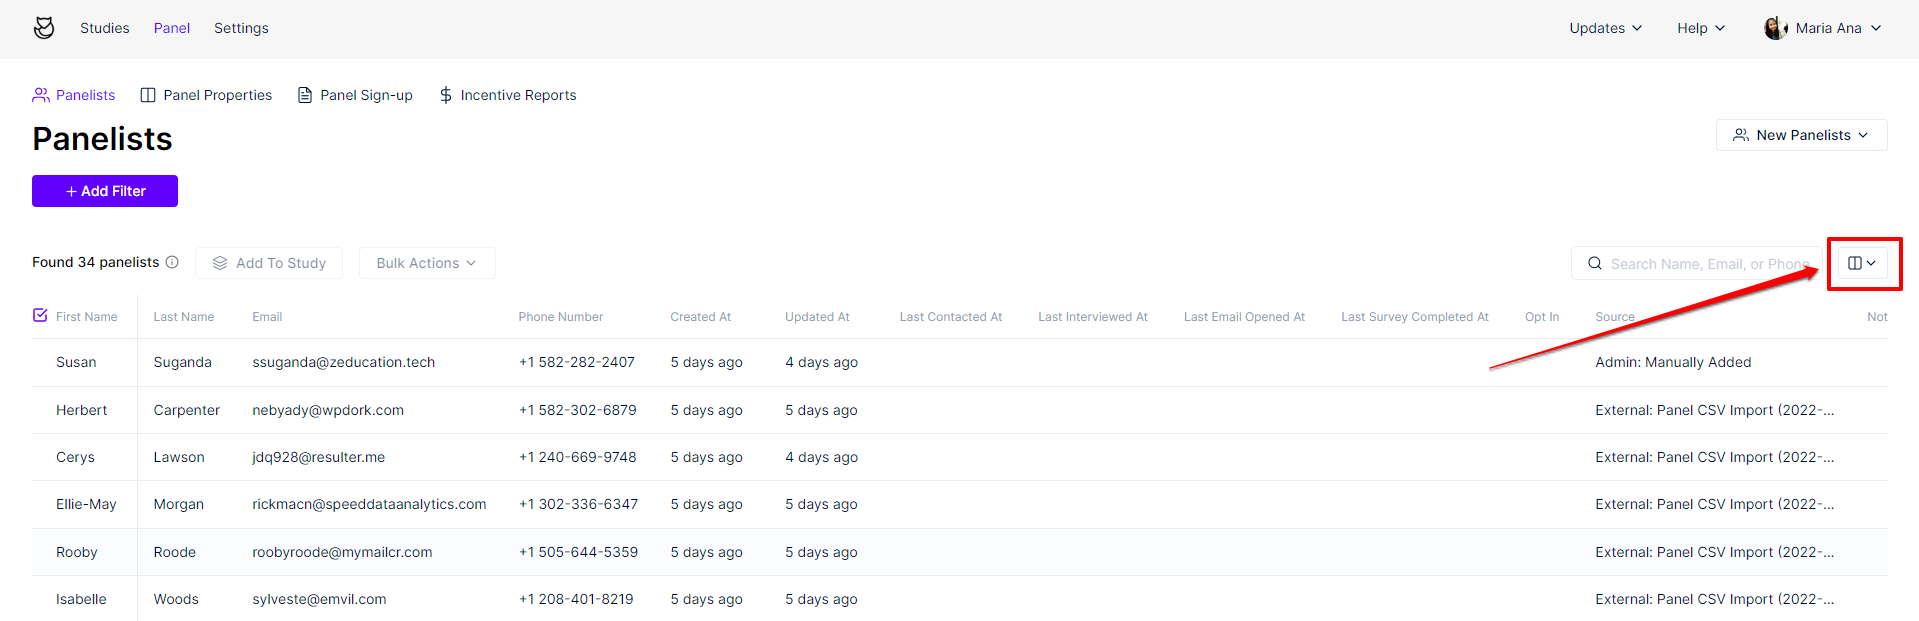This screenshot has width=1919, height=621.
Task: Click email jdq928@resulter.me
Action: pos(319,457)
